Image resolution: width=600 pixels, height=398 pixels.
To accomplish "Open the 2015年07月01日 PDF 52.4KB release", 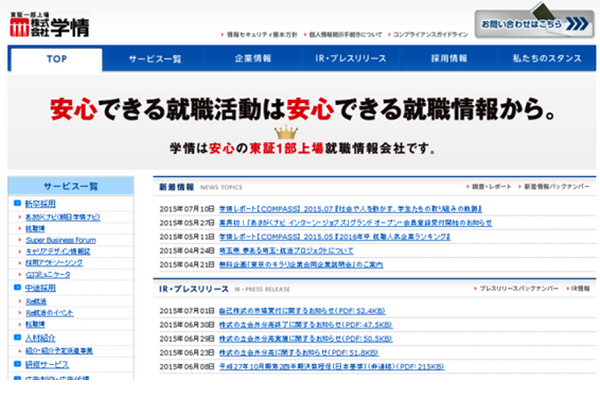I will [302, 311].
